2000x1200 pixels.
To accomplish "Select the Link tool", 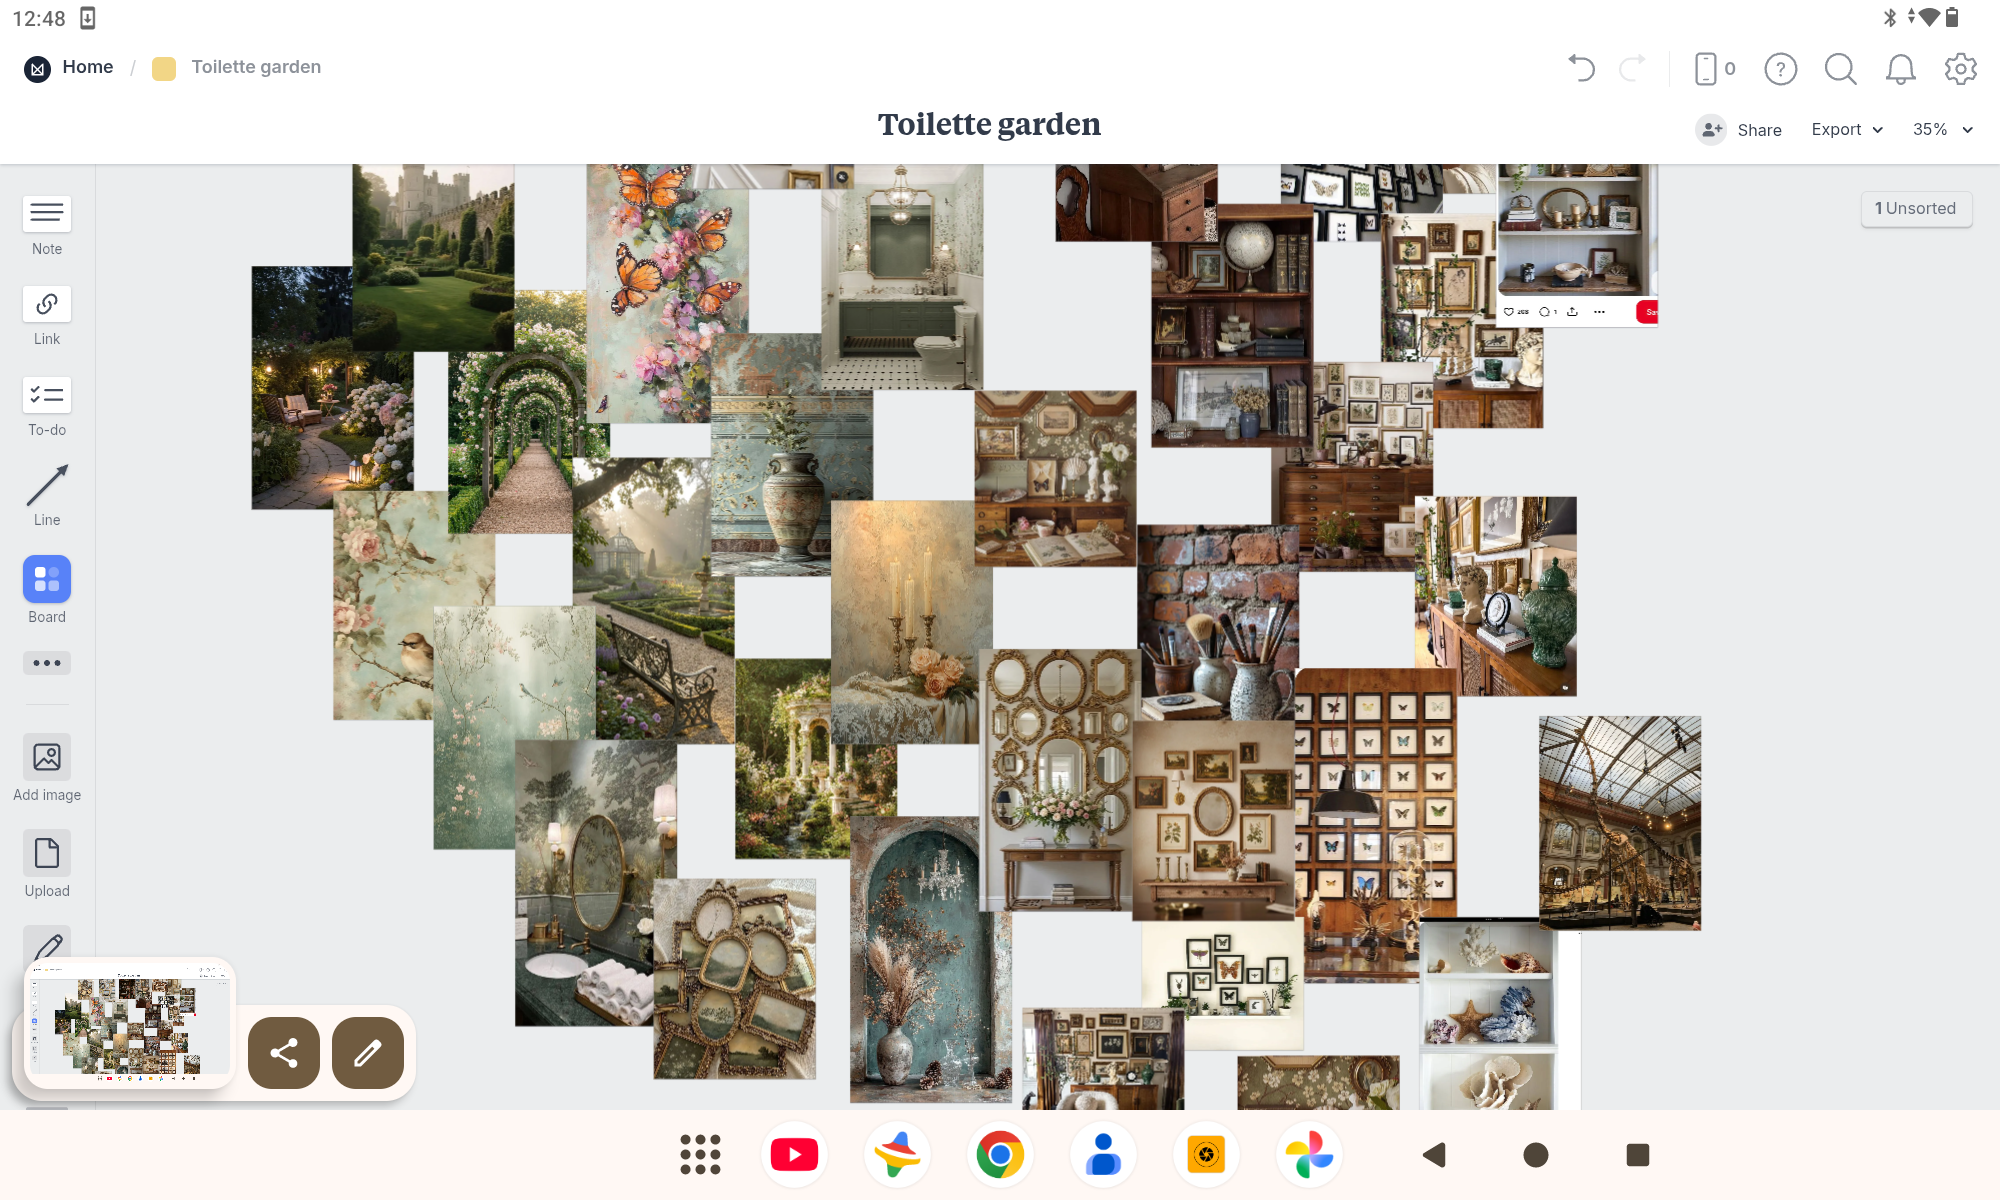I will pyautogui.click(x=47, y=304).
